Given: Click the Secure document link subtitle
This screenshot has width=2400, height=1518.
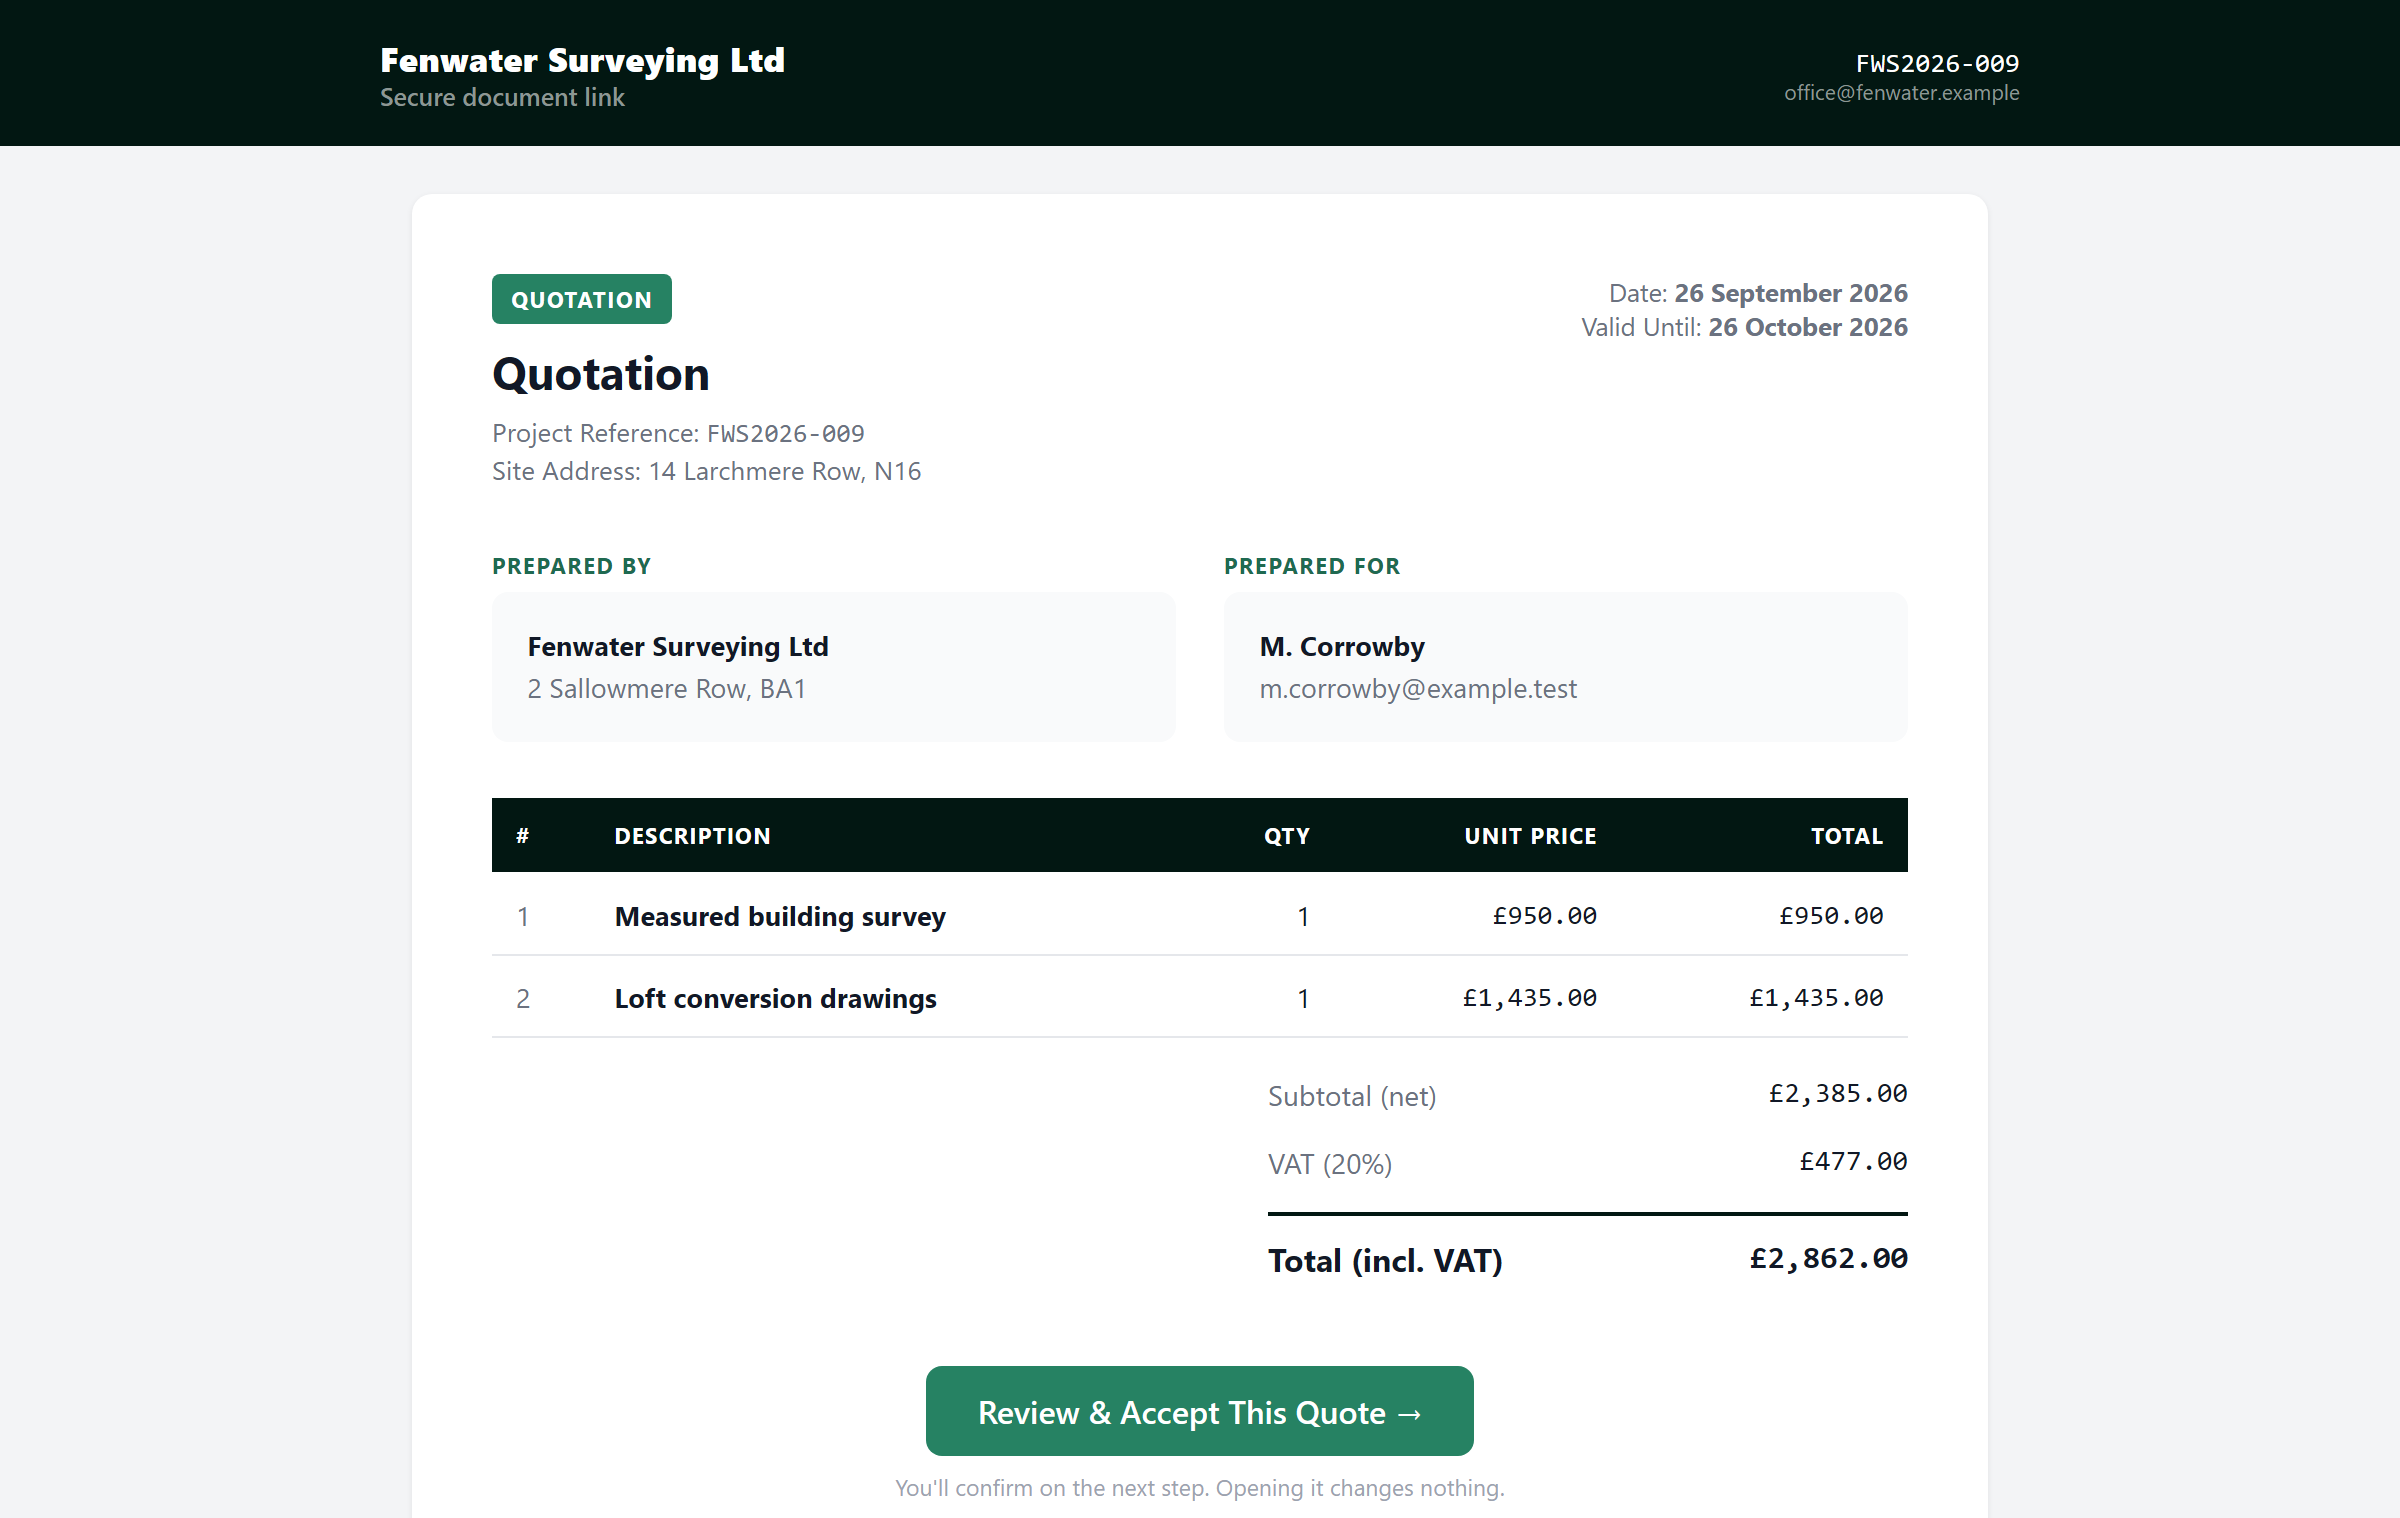Looking at the screenshot, I should [502, 97].
